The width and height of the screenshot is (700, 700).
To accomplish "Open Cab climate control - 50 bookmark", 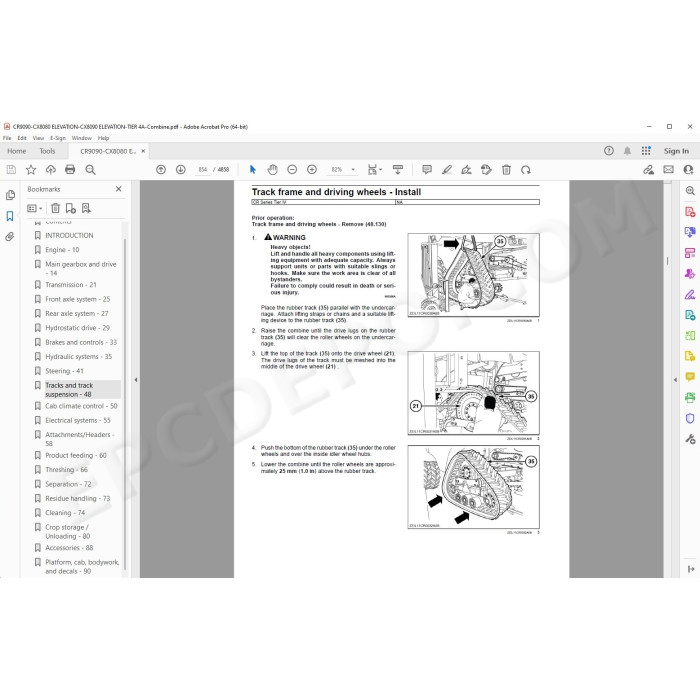I will pyautogui.click(x=81, y=406).
